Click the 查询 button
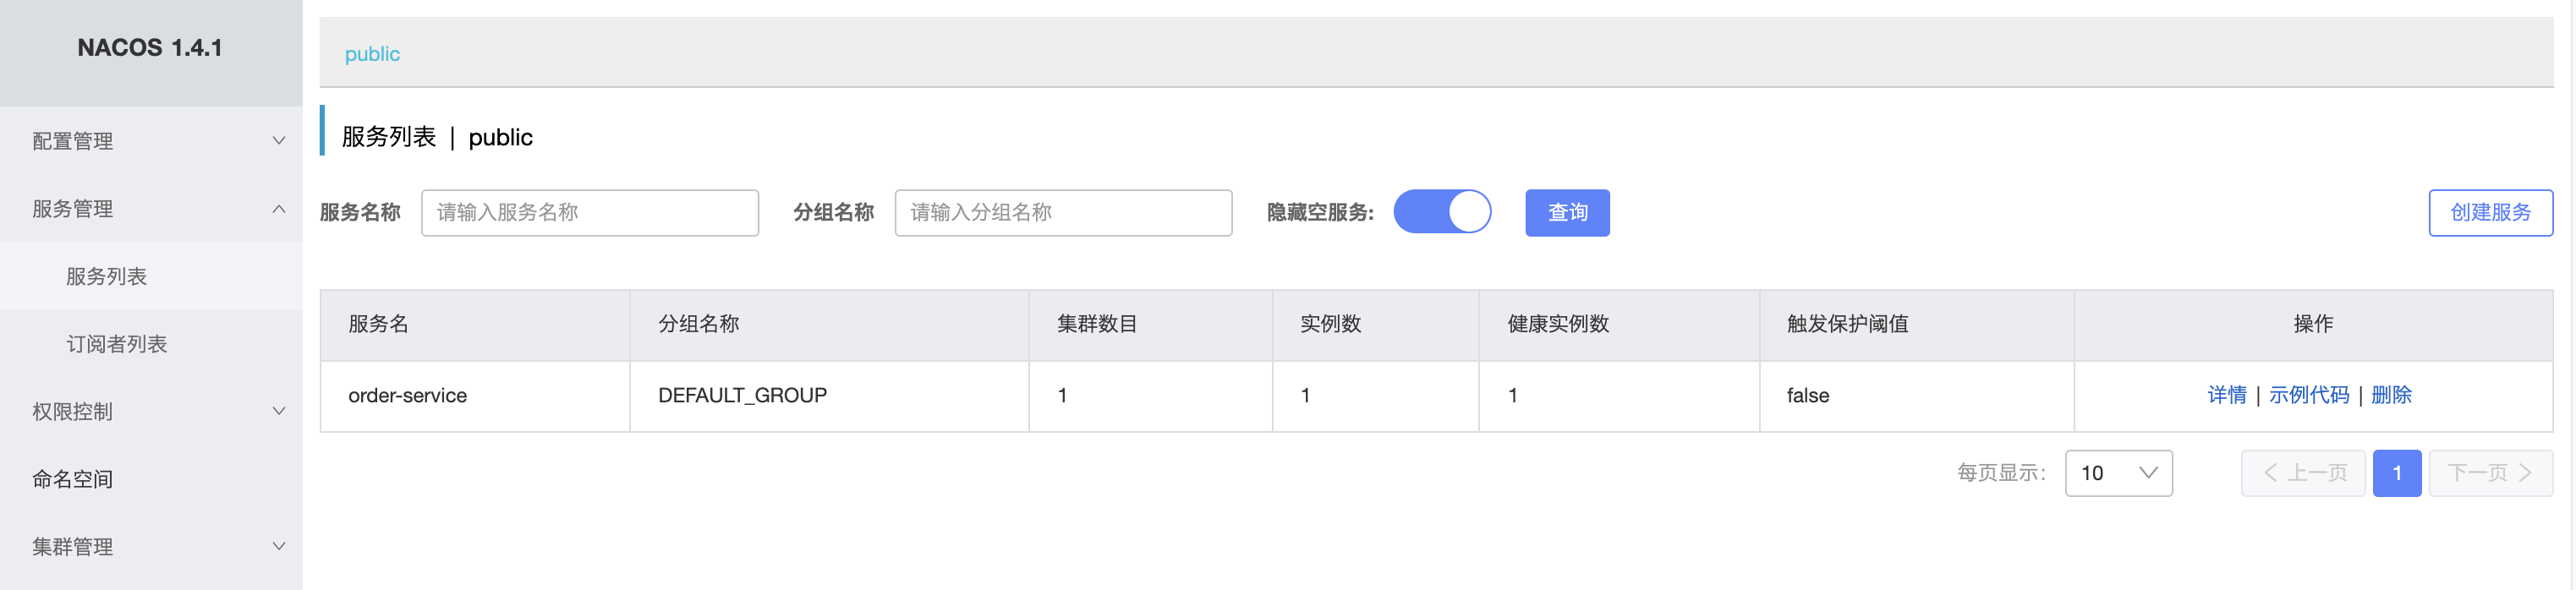This screenshot has height=590, width=2576. coord(1567,212)
